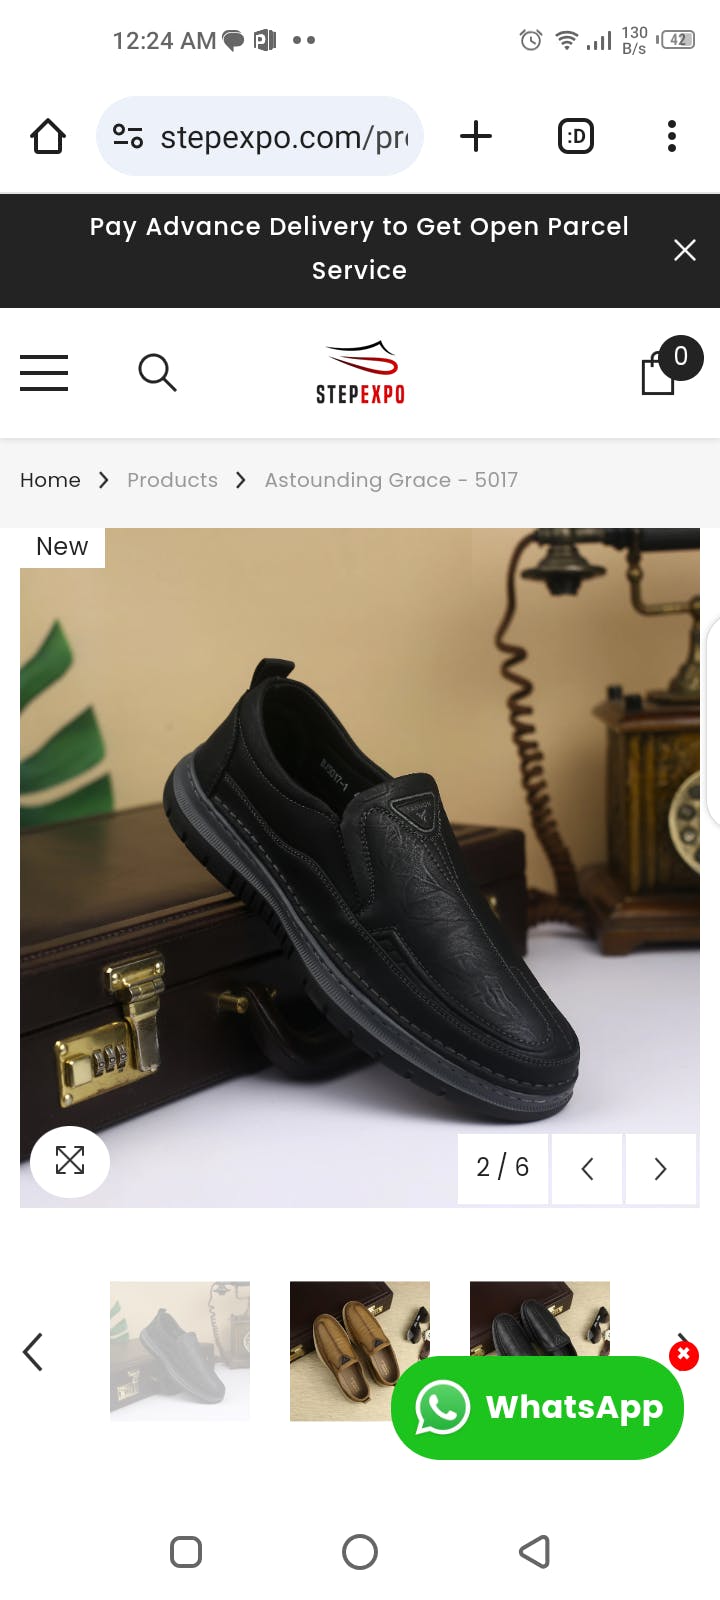The image size is (720, 1600).
Task: Open the shopping cart bag
Action: pos(660,372)
